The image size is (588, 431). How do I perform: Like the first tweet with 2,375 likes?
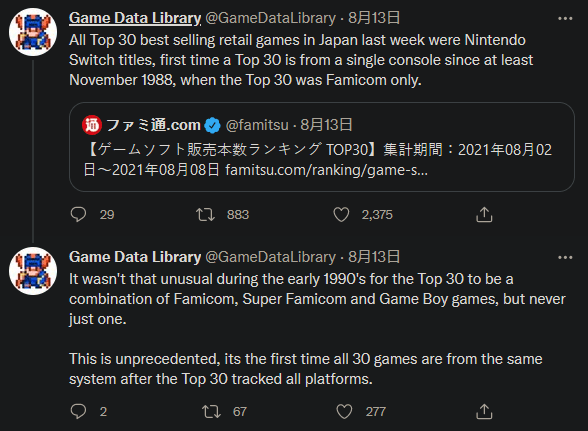pos(341,215)
